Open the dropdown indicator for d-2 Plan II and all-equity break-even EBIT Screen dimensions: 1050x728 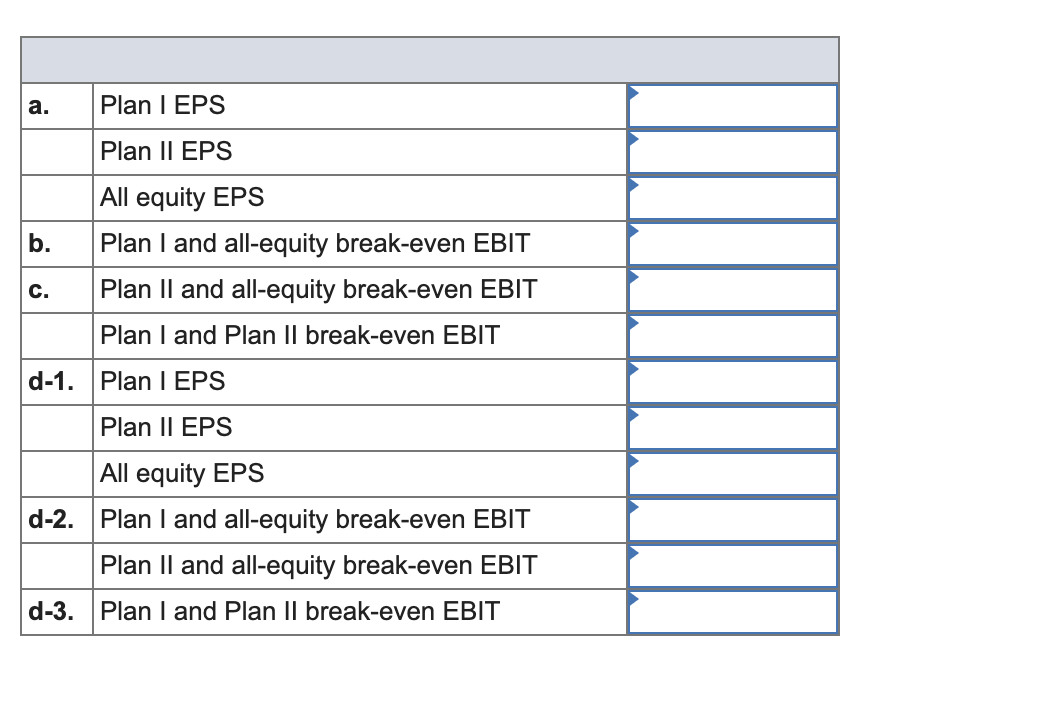(632, 552)
